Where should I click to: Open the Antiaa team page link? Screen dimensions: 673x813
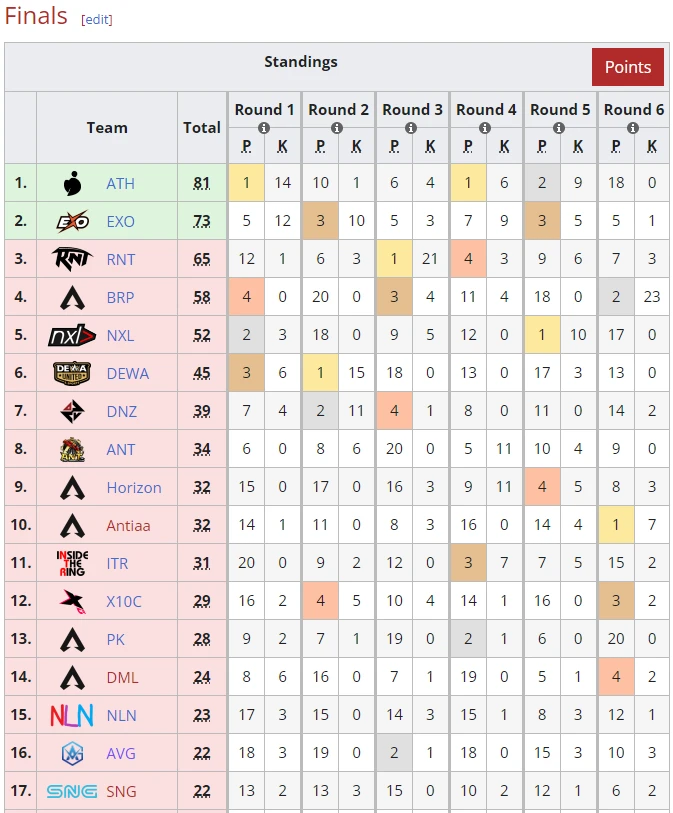point(126,526)
